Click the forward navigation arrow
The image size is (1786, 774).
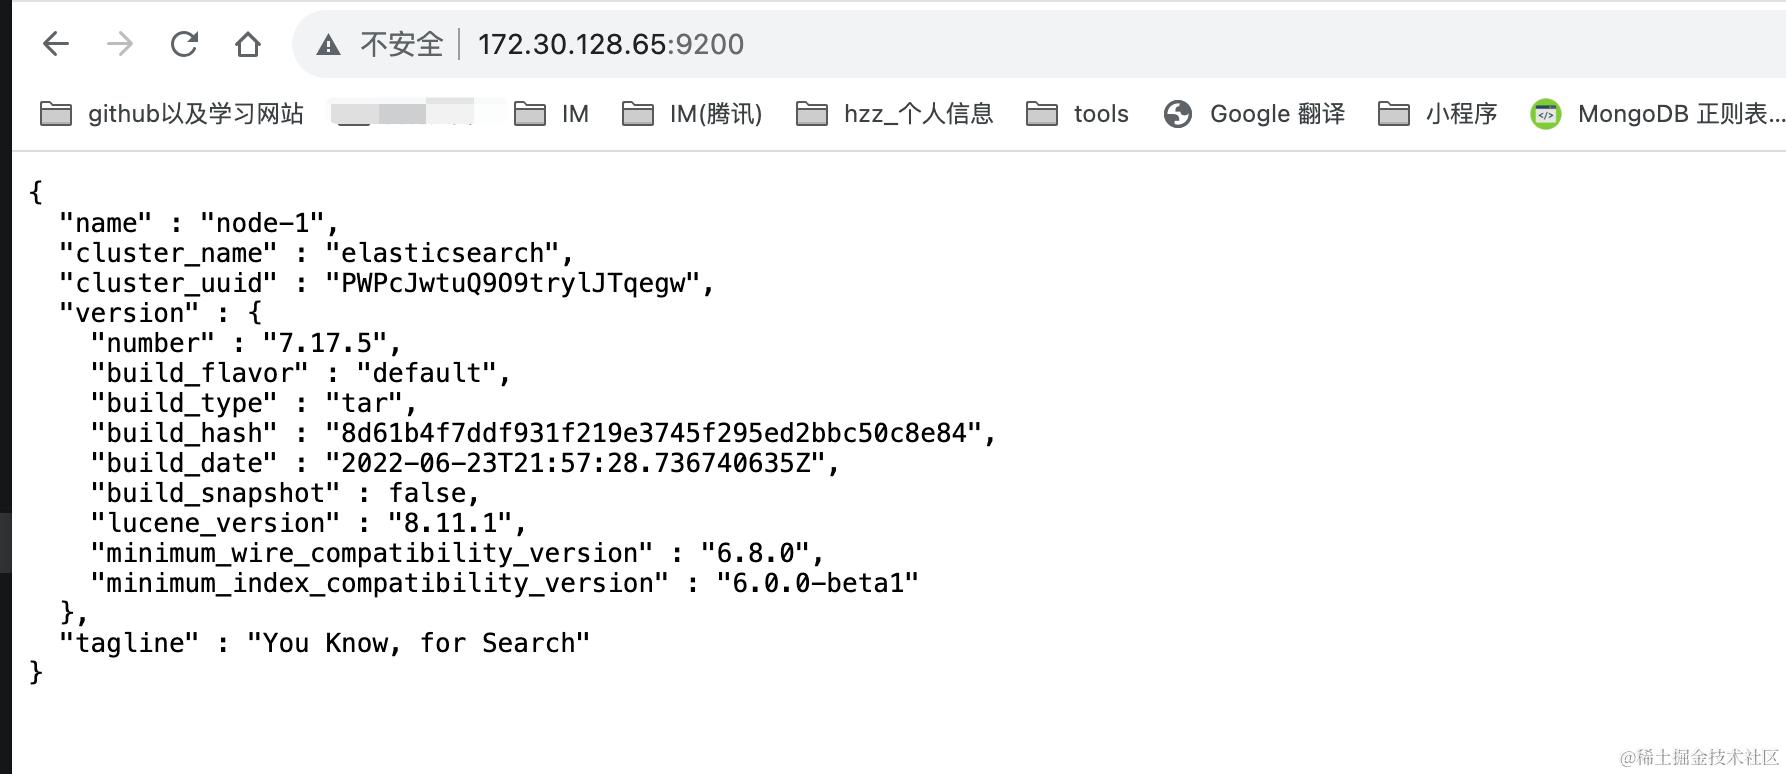(x=120, y=44)
